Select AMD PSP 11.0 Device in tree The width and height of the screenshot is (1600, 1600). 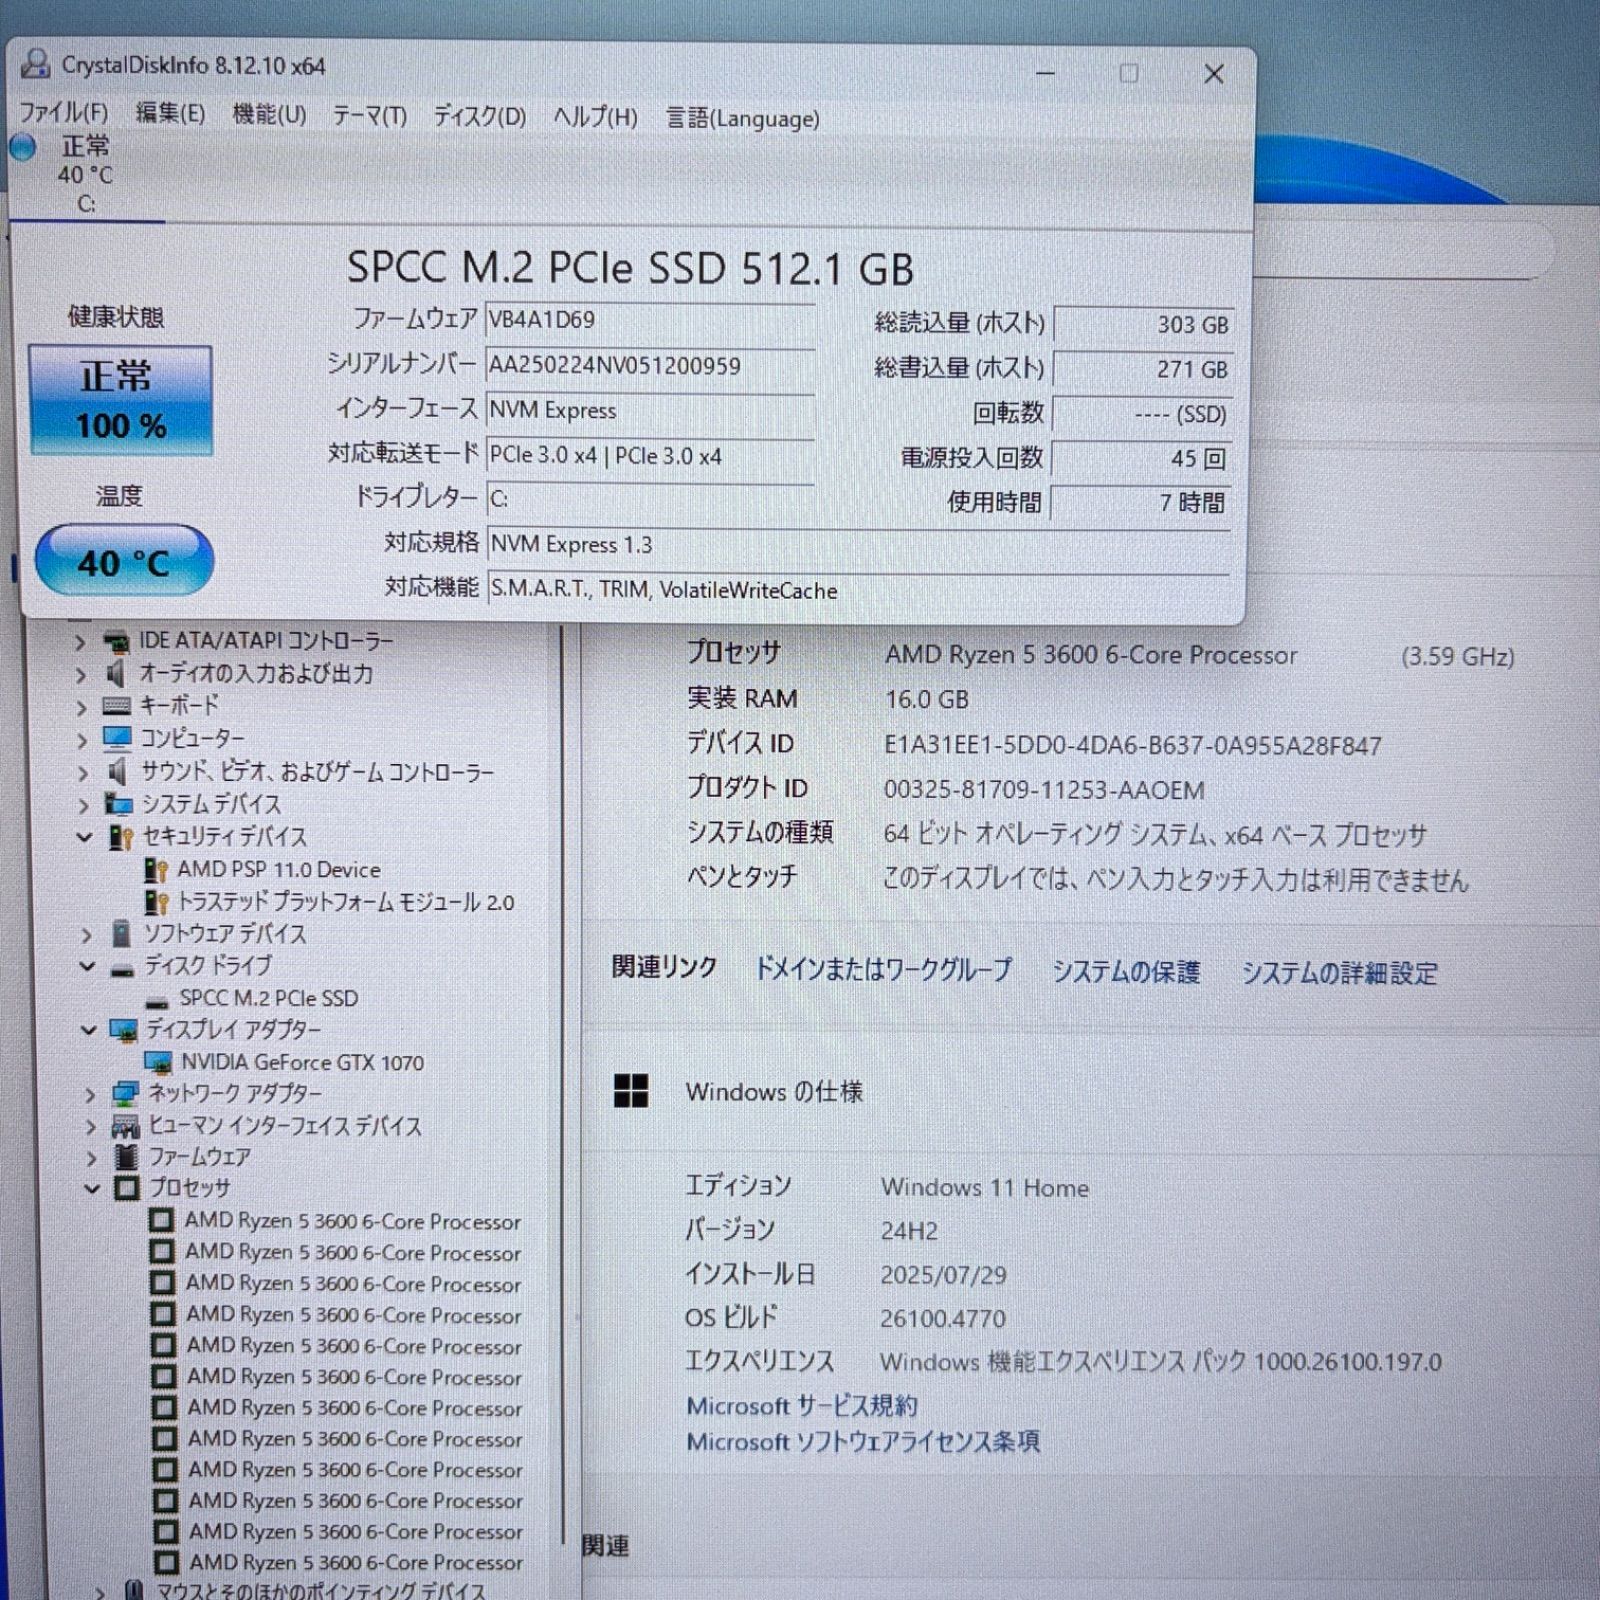tap(279, 870)
